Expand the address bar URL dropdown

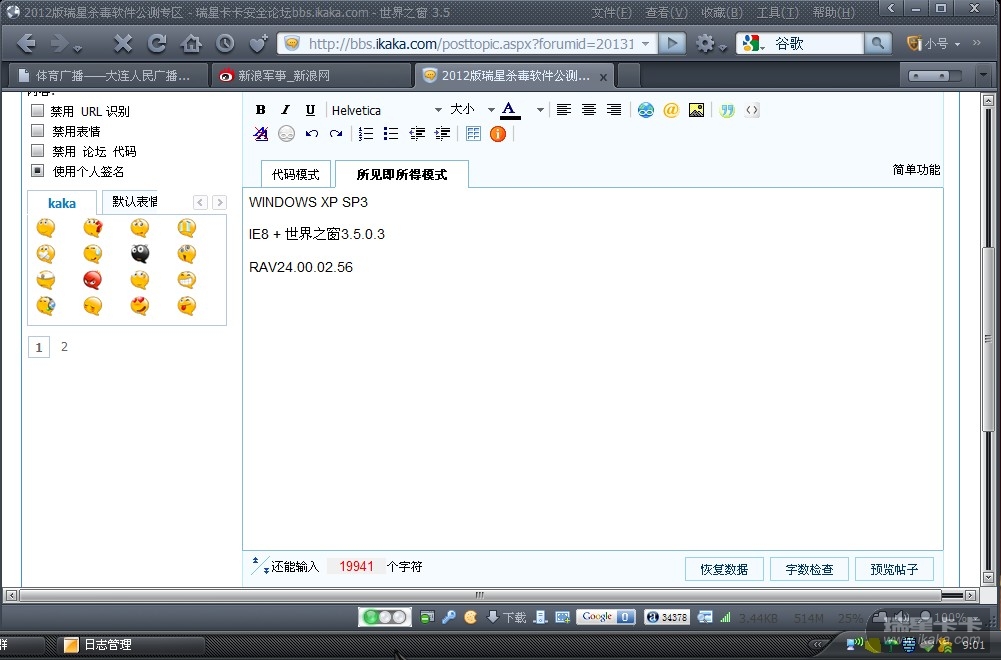tap(646, 43)
